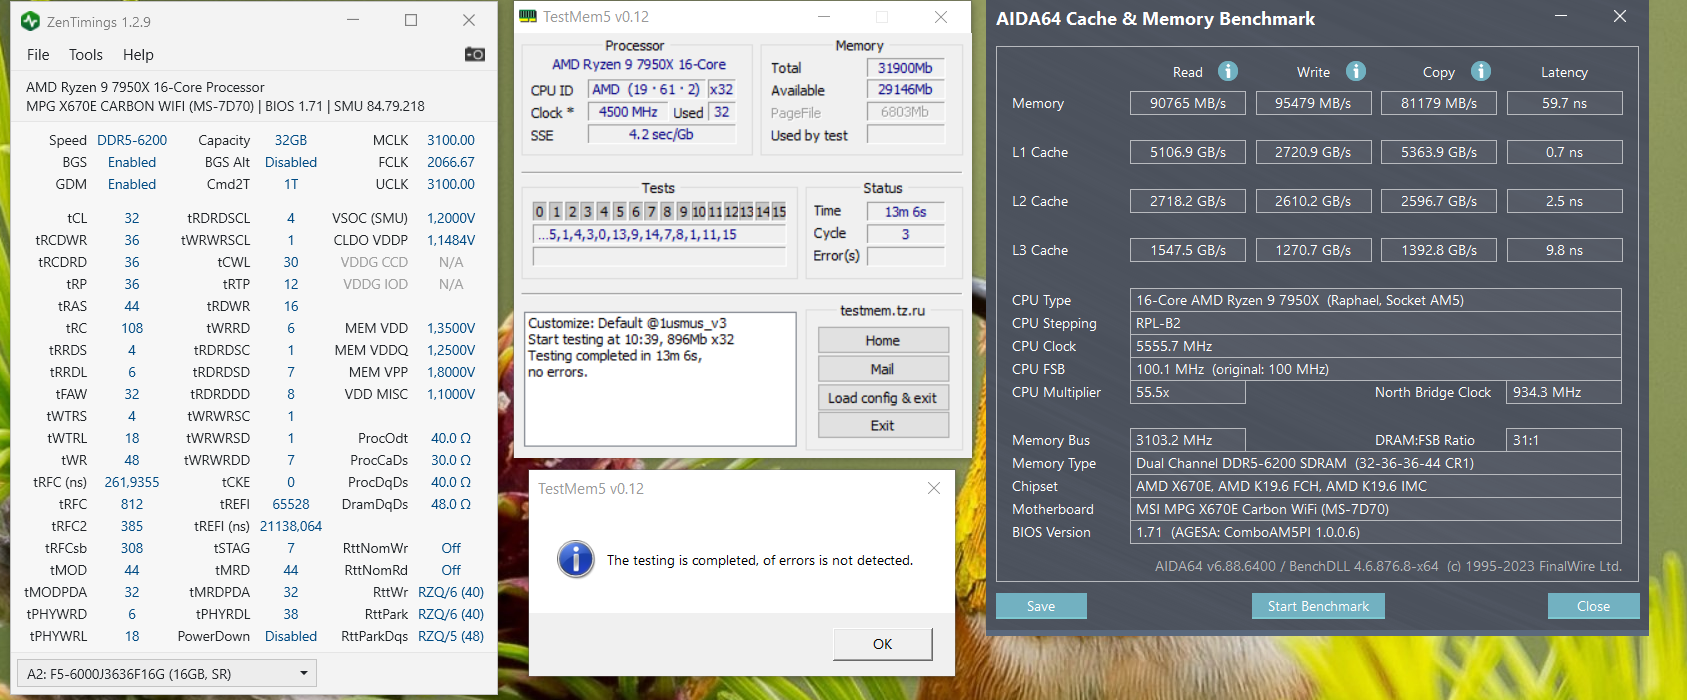Screen dimensions: 1687x700
Task: Click Start Benchmark in AIDA64
Action: pyautogui.click(x=1318, y=606)
